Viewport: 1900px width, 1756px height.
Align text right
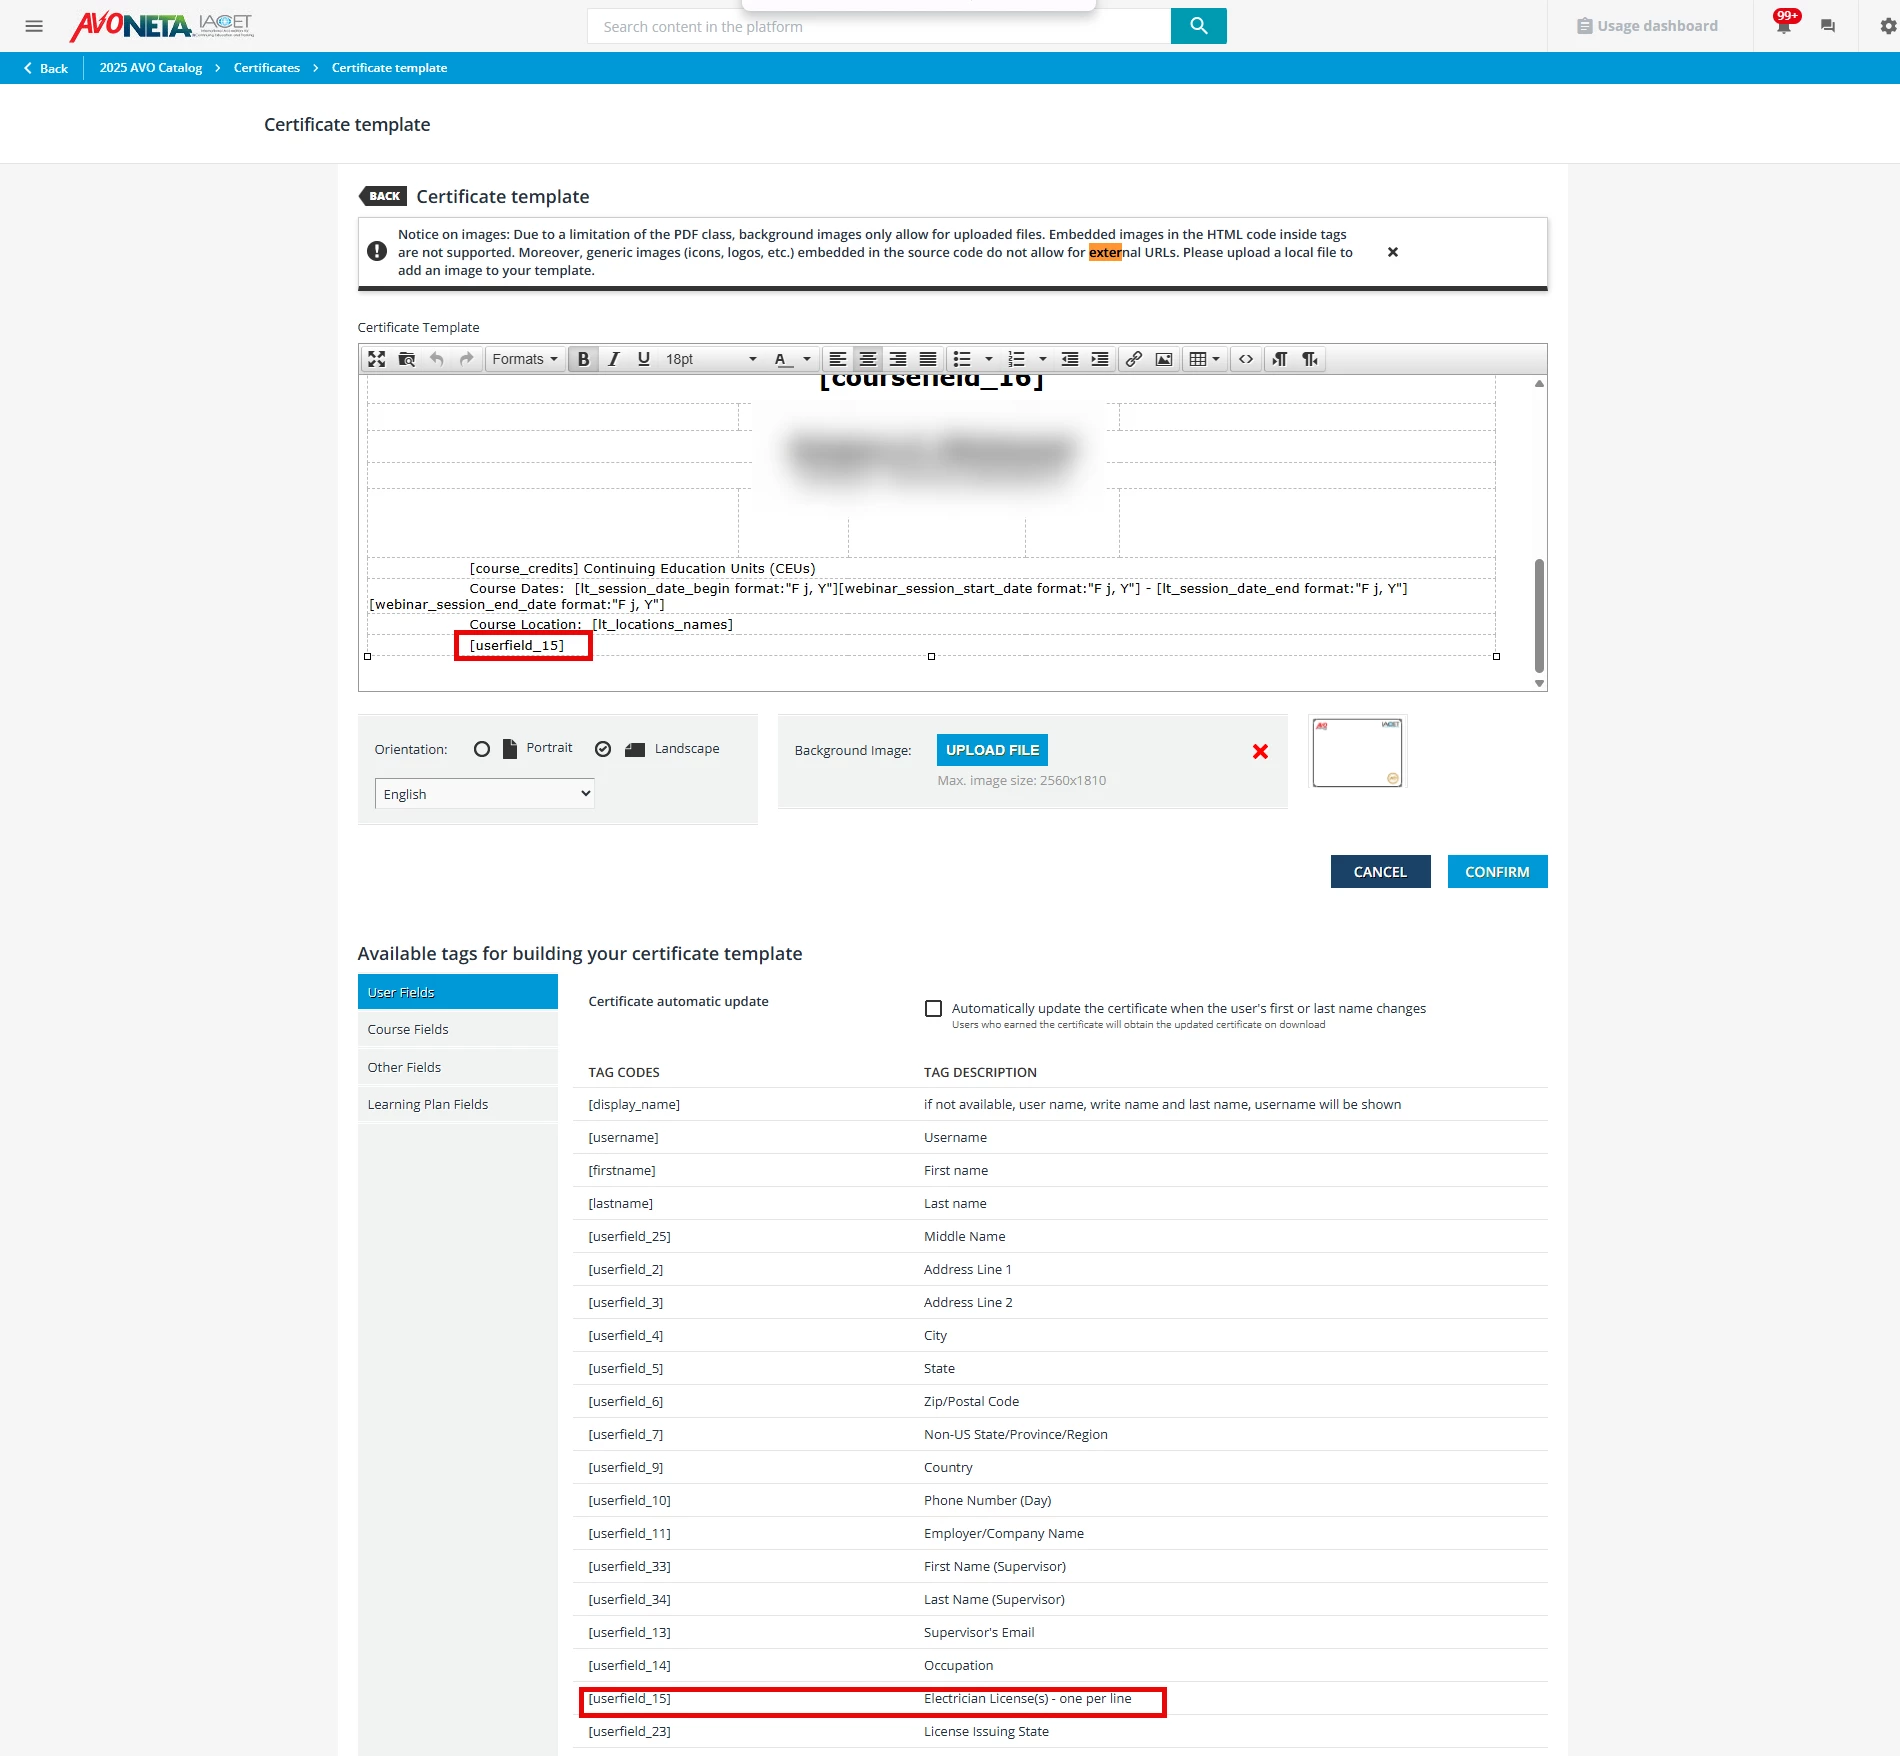tap(898, 359)
